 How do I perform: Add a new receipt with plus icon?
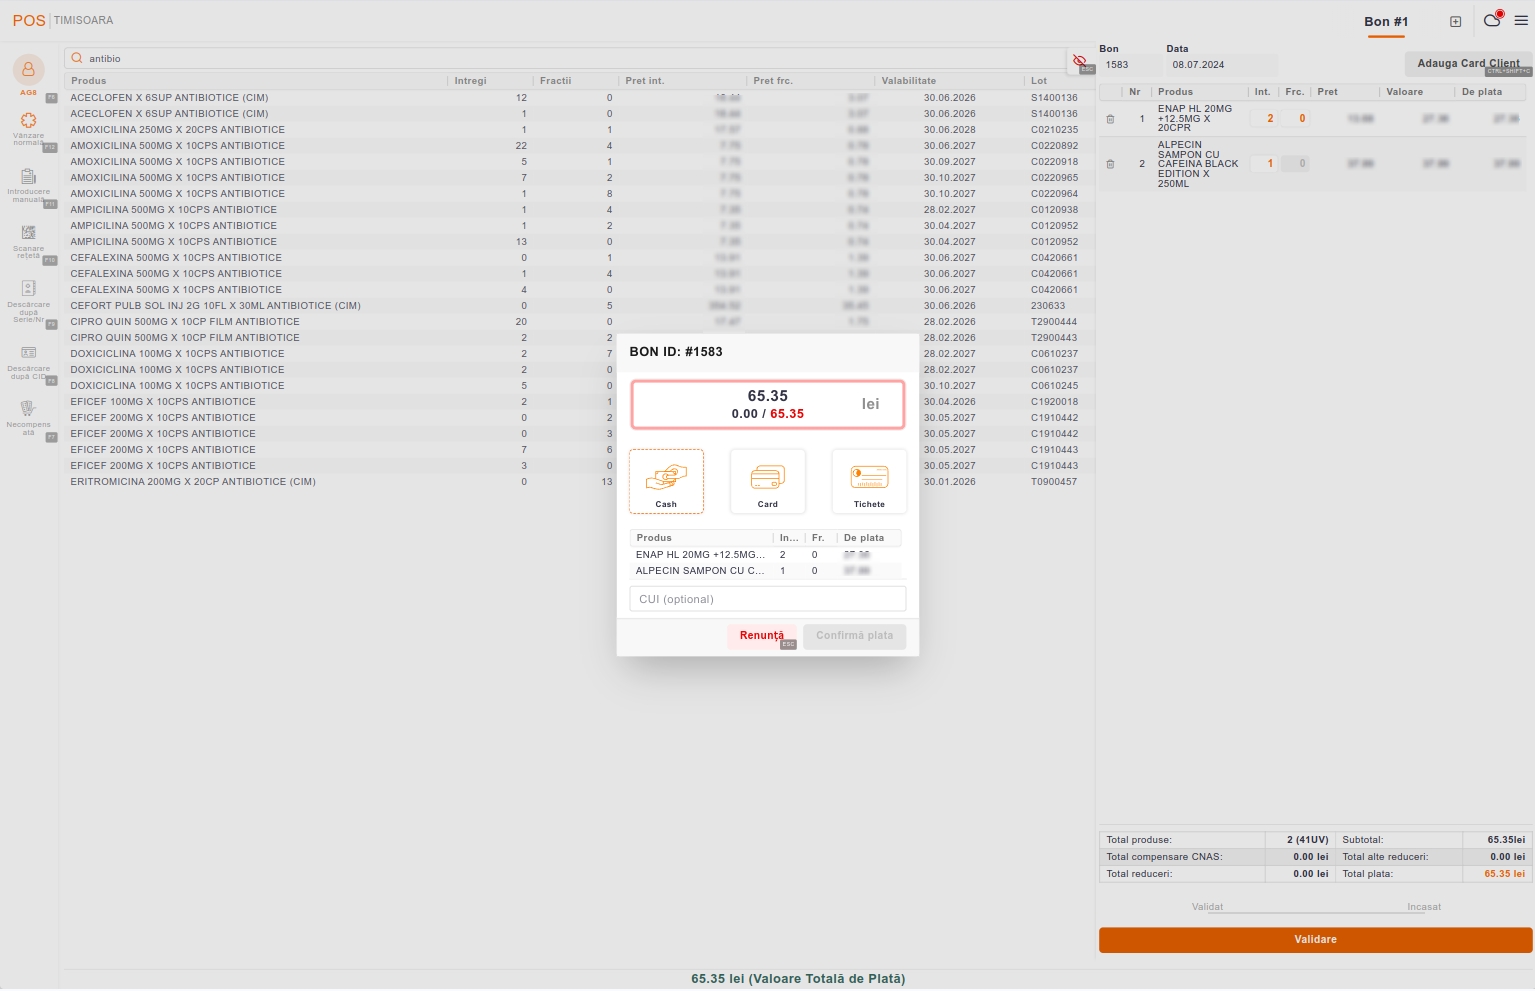pos(1455,21)
